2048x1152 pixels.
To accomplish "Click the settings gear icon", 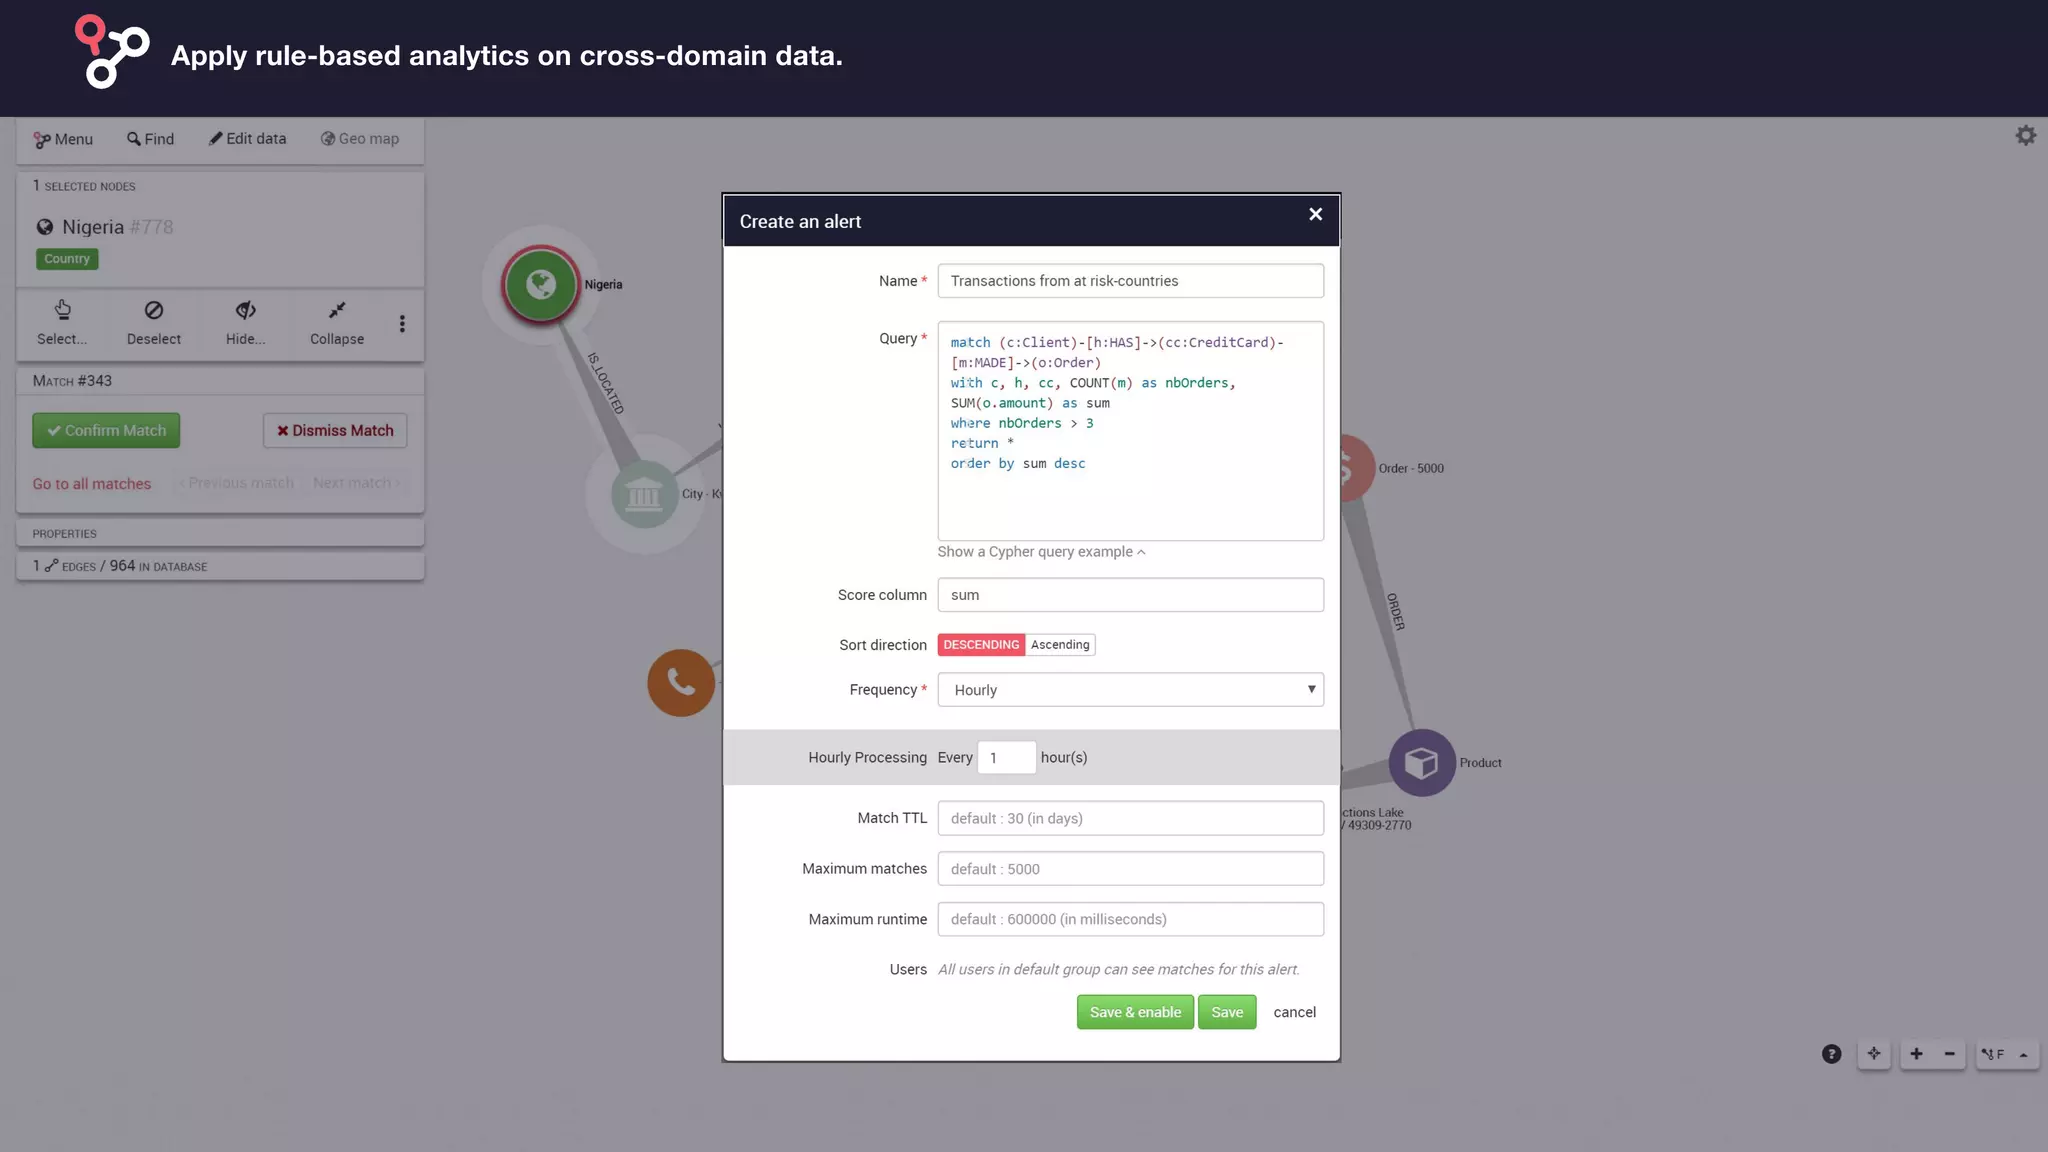I will [2025, 135].
